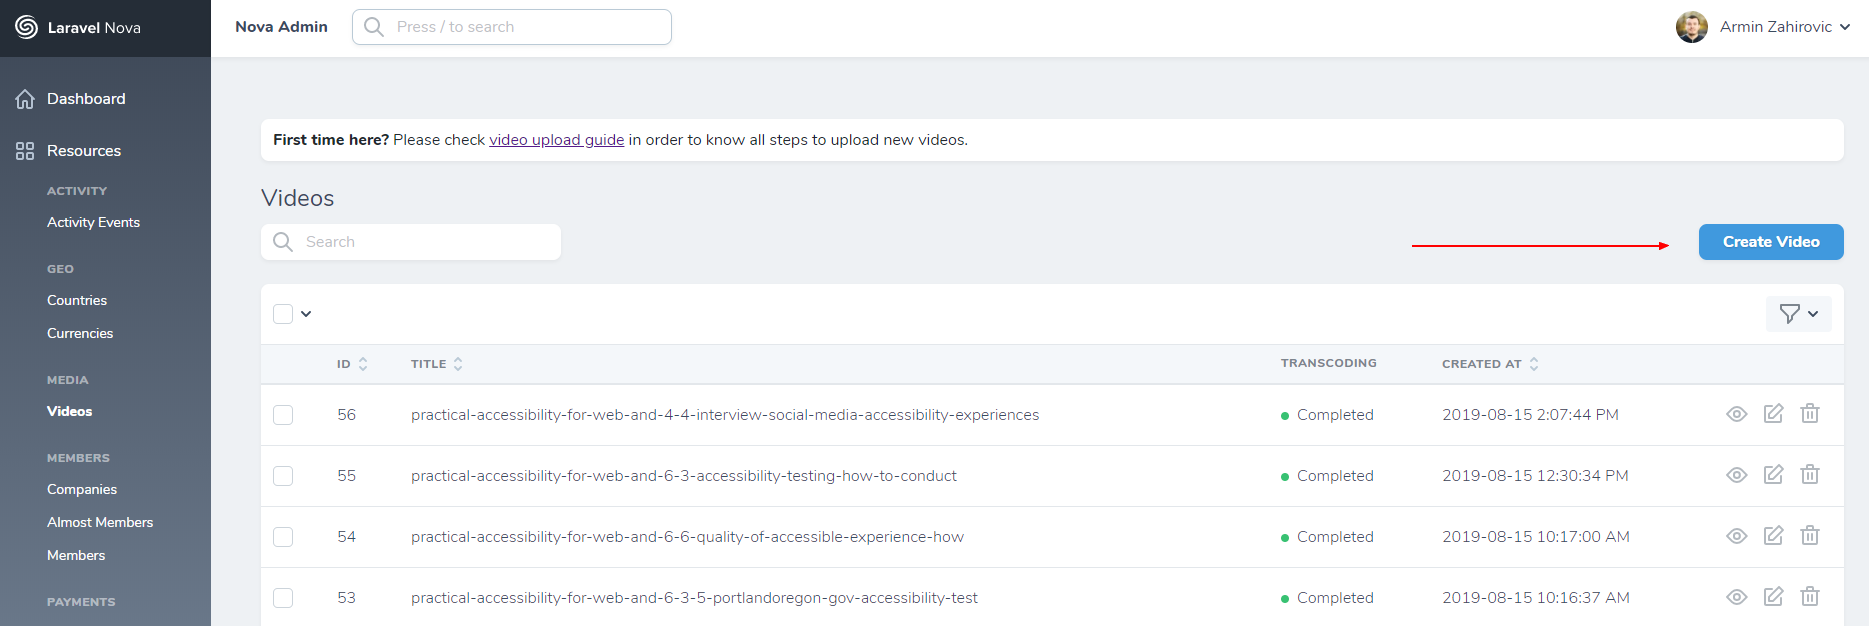1869x626 pixels.
Task: Click magnifier icon in global search
Action: pos(374,27)
